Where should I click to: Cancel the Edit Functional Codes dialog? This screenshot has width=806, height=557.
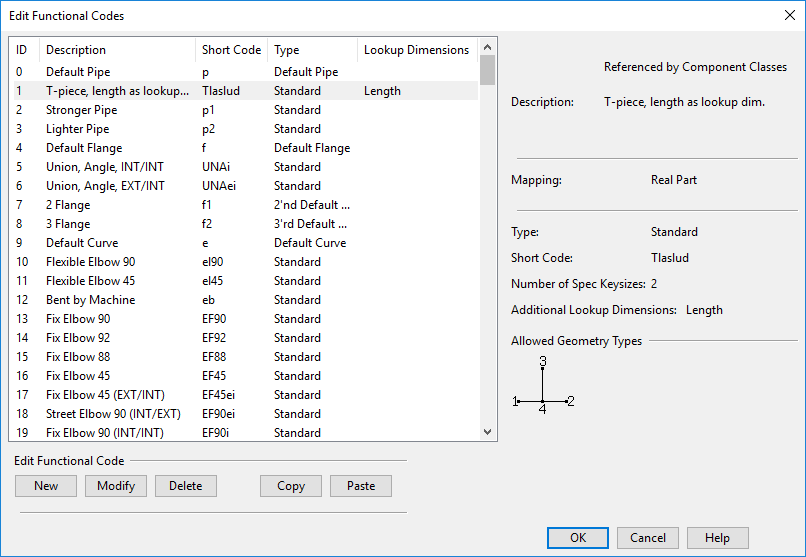pyautogui.click(x=648, y=538)
